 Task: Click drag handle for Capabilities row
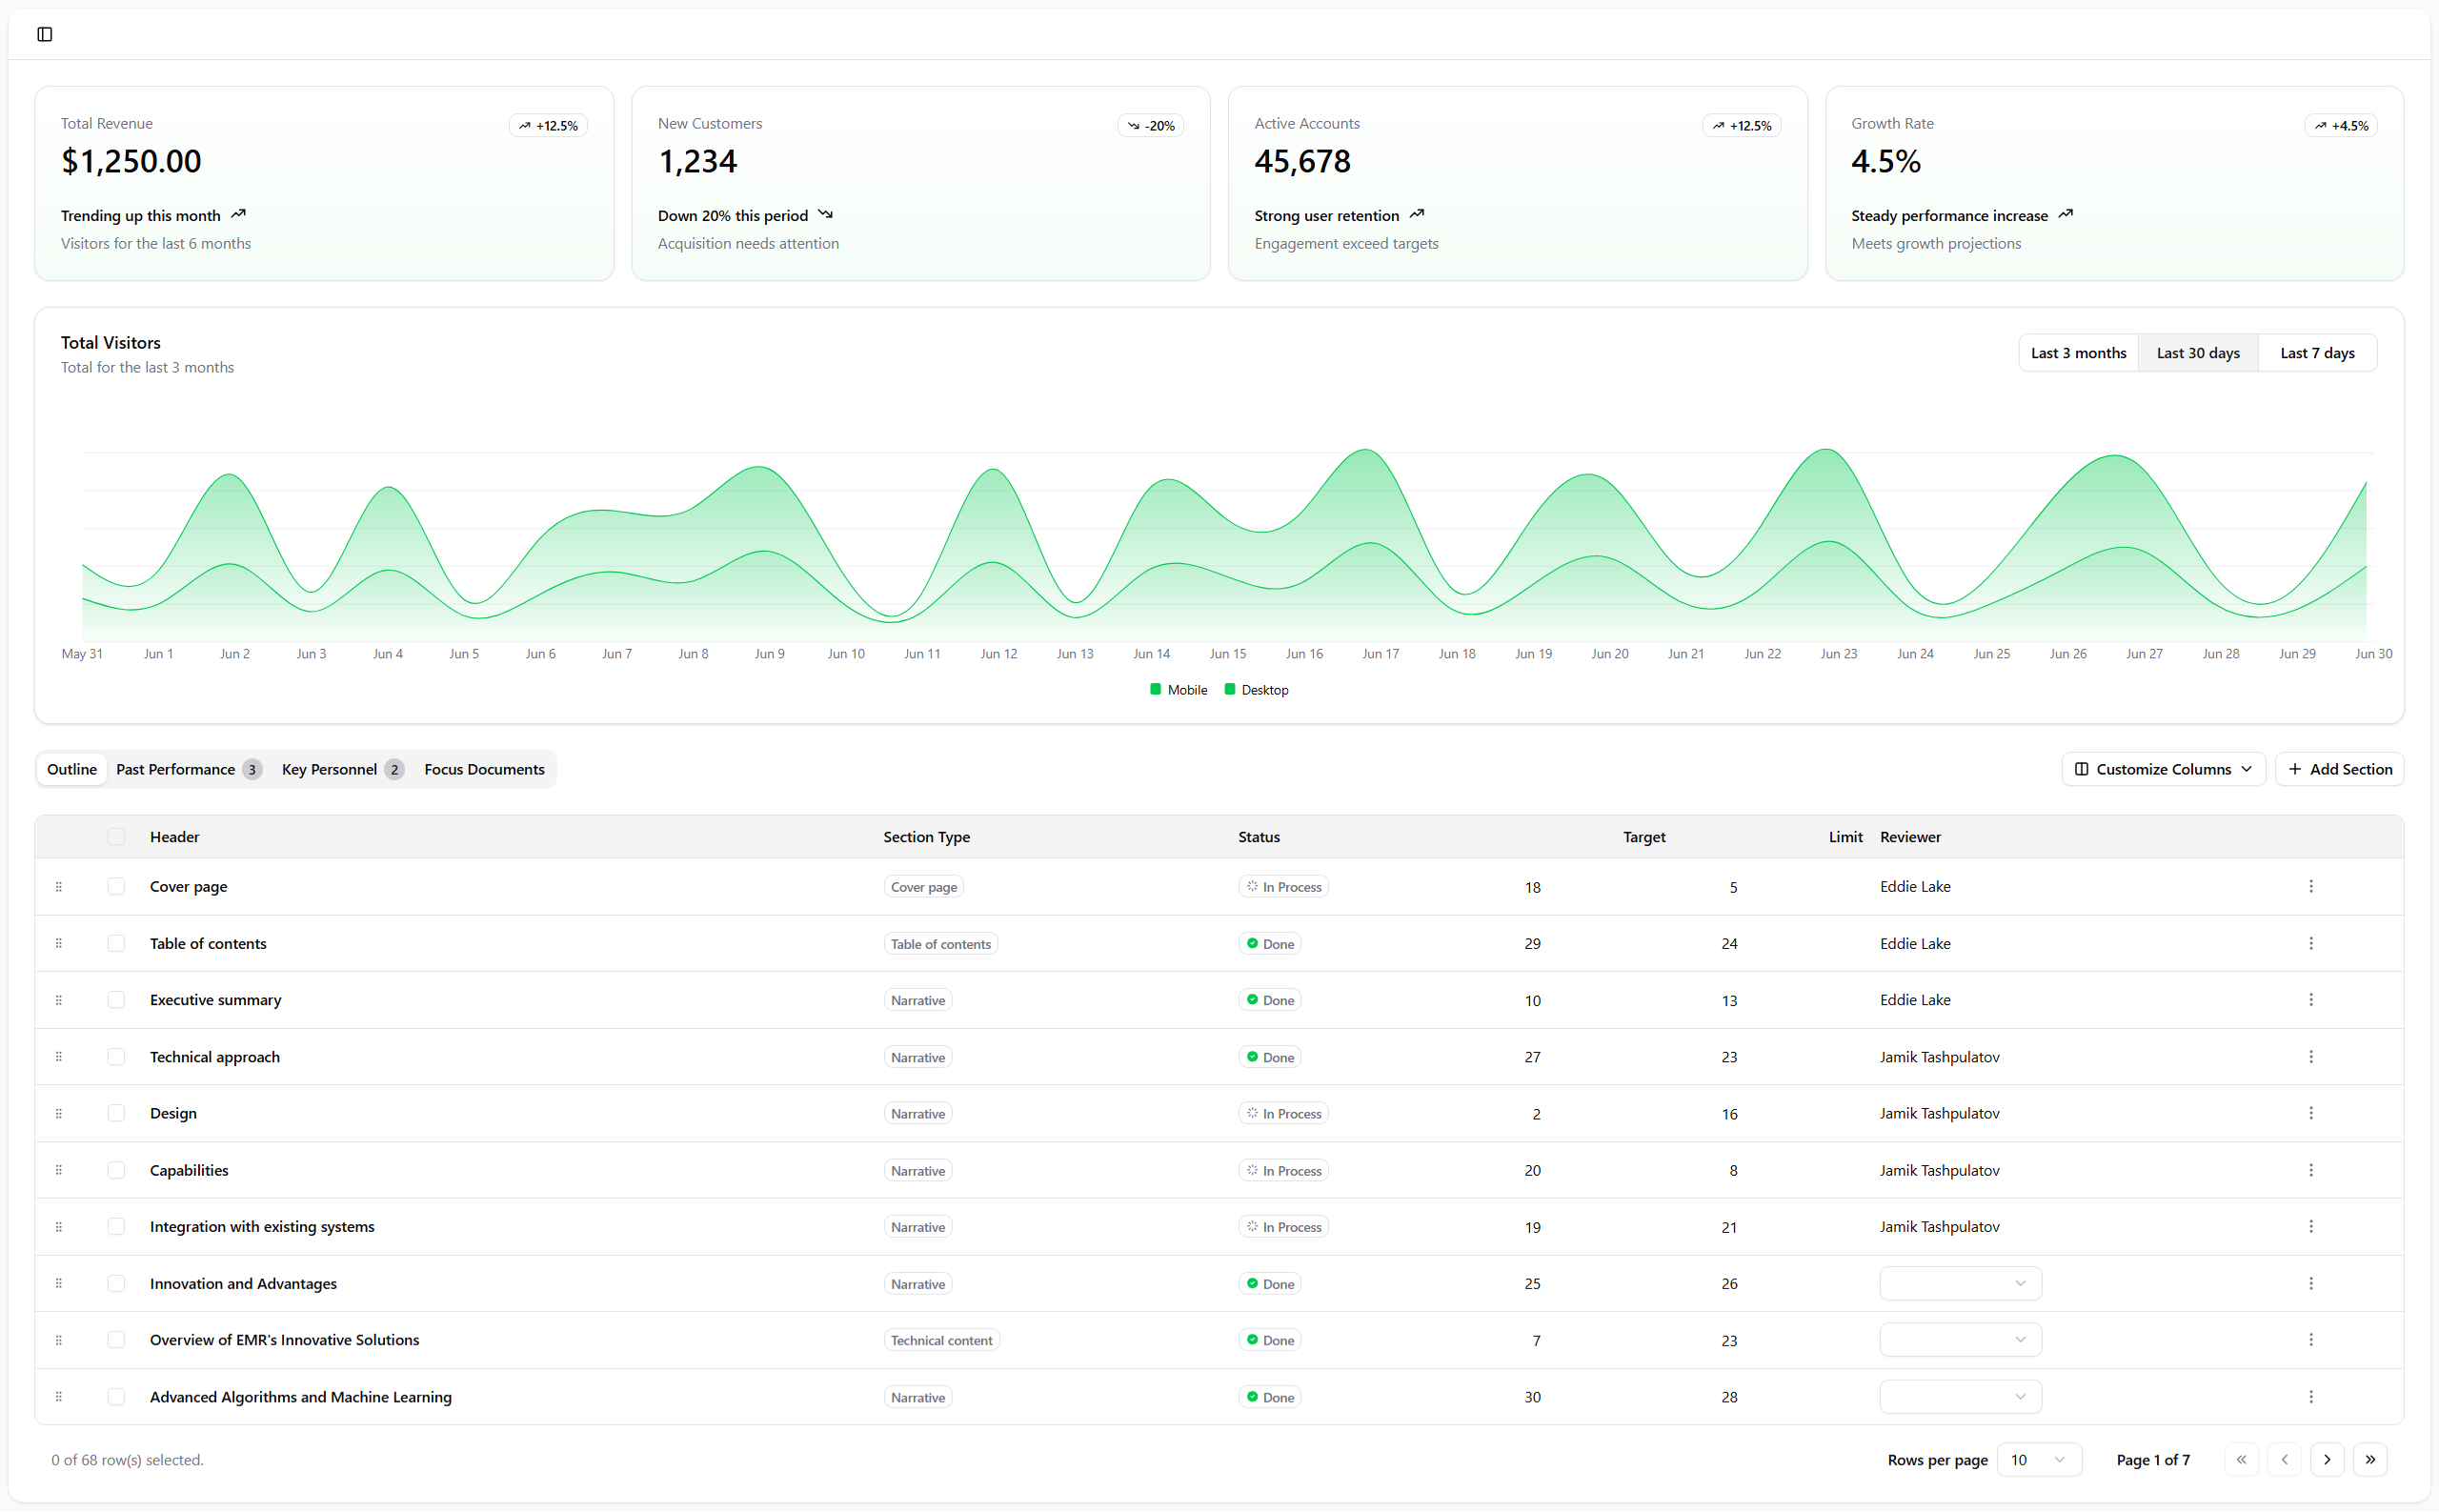(59, 1170)
